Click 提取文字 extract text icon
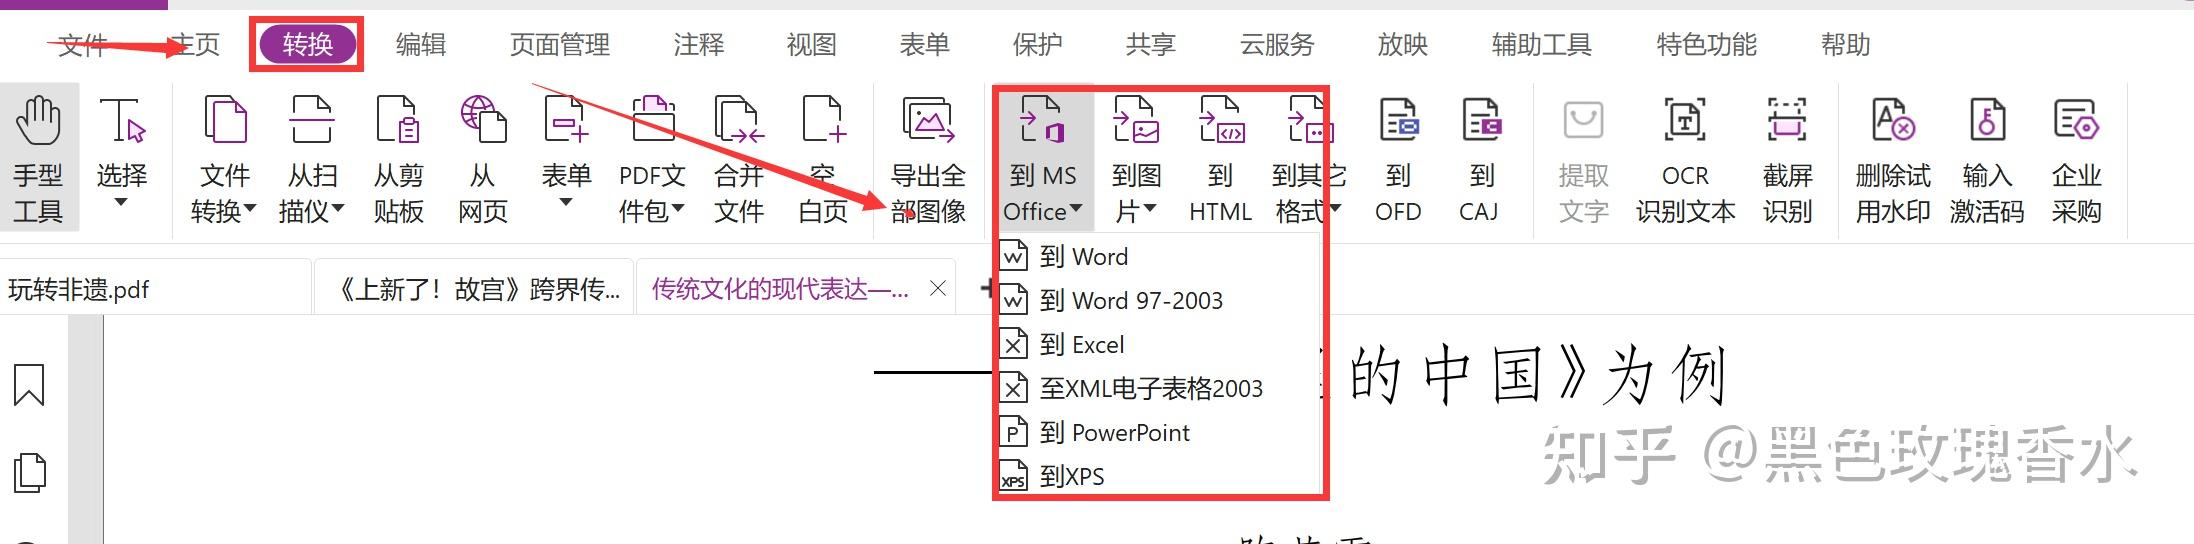The image size is (2194, 544). pyautogui.click(x=1583, y=122)
